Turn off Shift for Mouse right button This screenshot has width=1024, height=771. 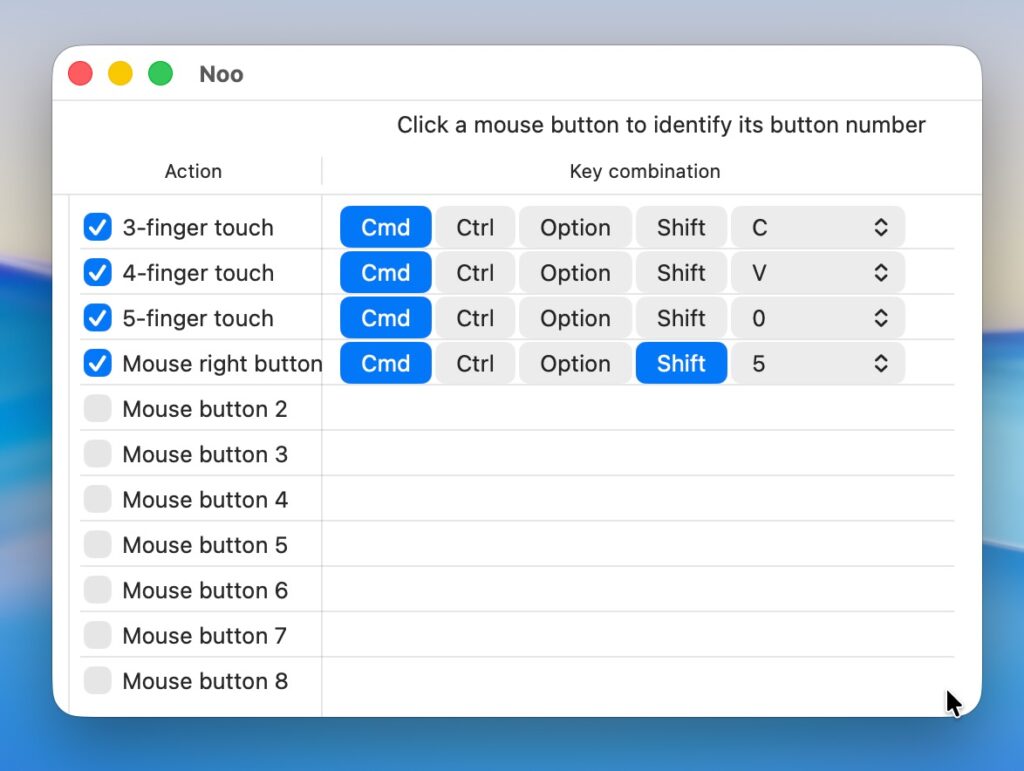point(681,364)
